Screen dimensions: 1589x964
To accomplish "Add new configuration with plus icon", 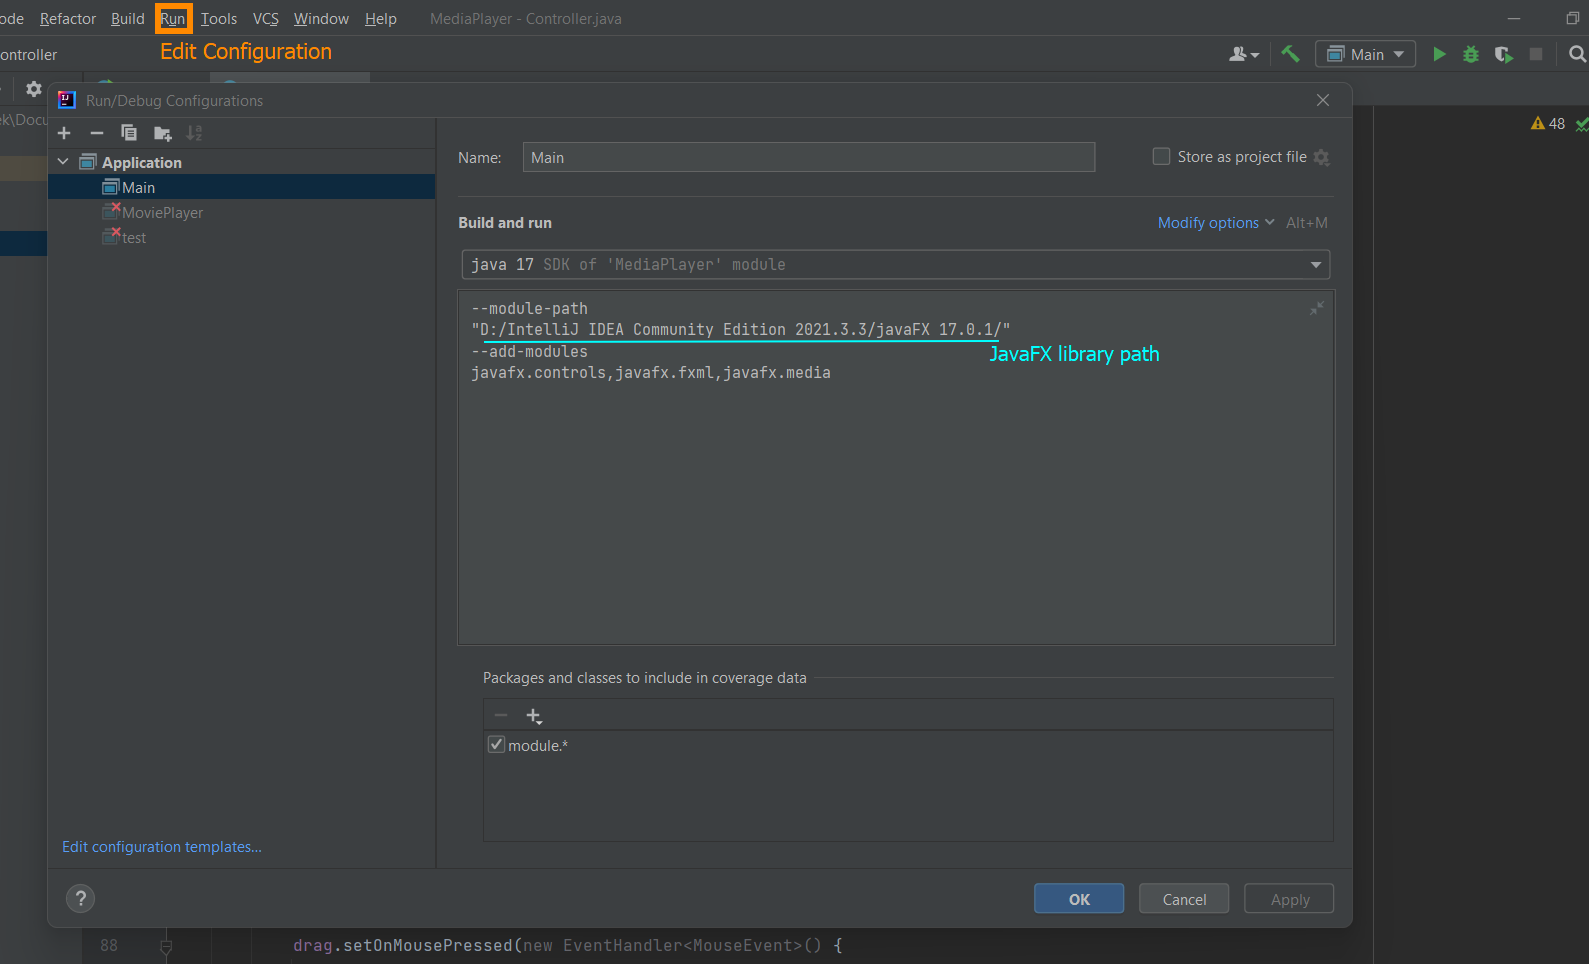I will tap(64, 133).
